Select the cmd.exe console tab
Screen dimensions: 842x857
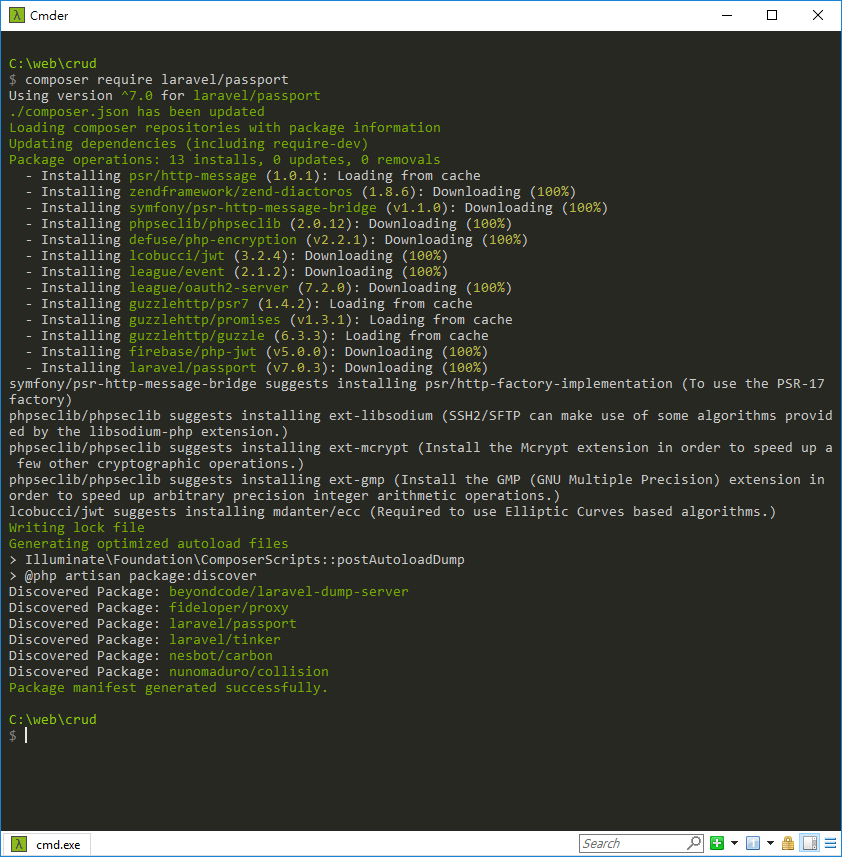47,844
